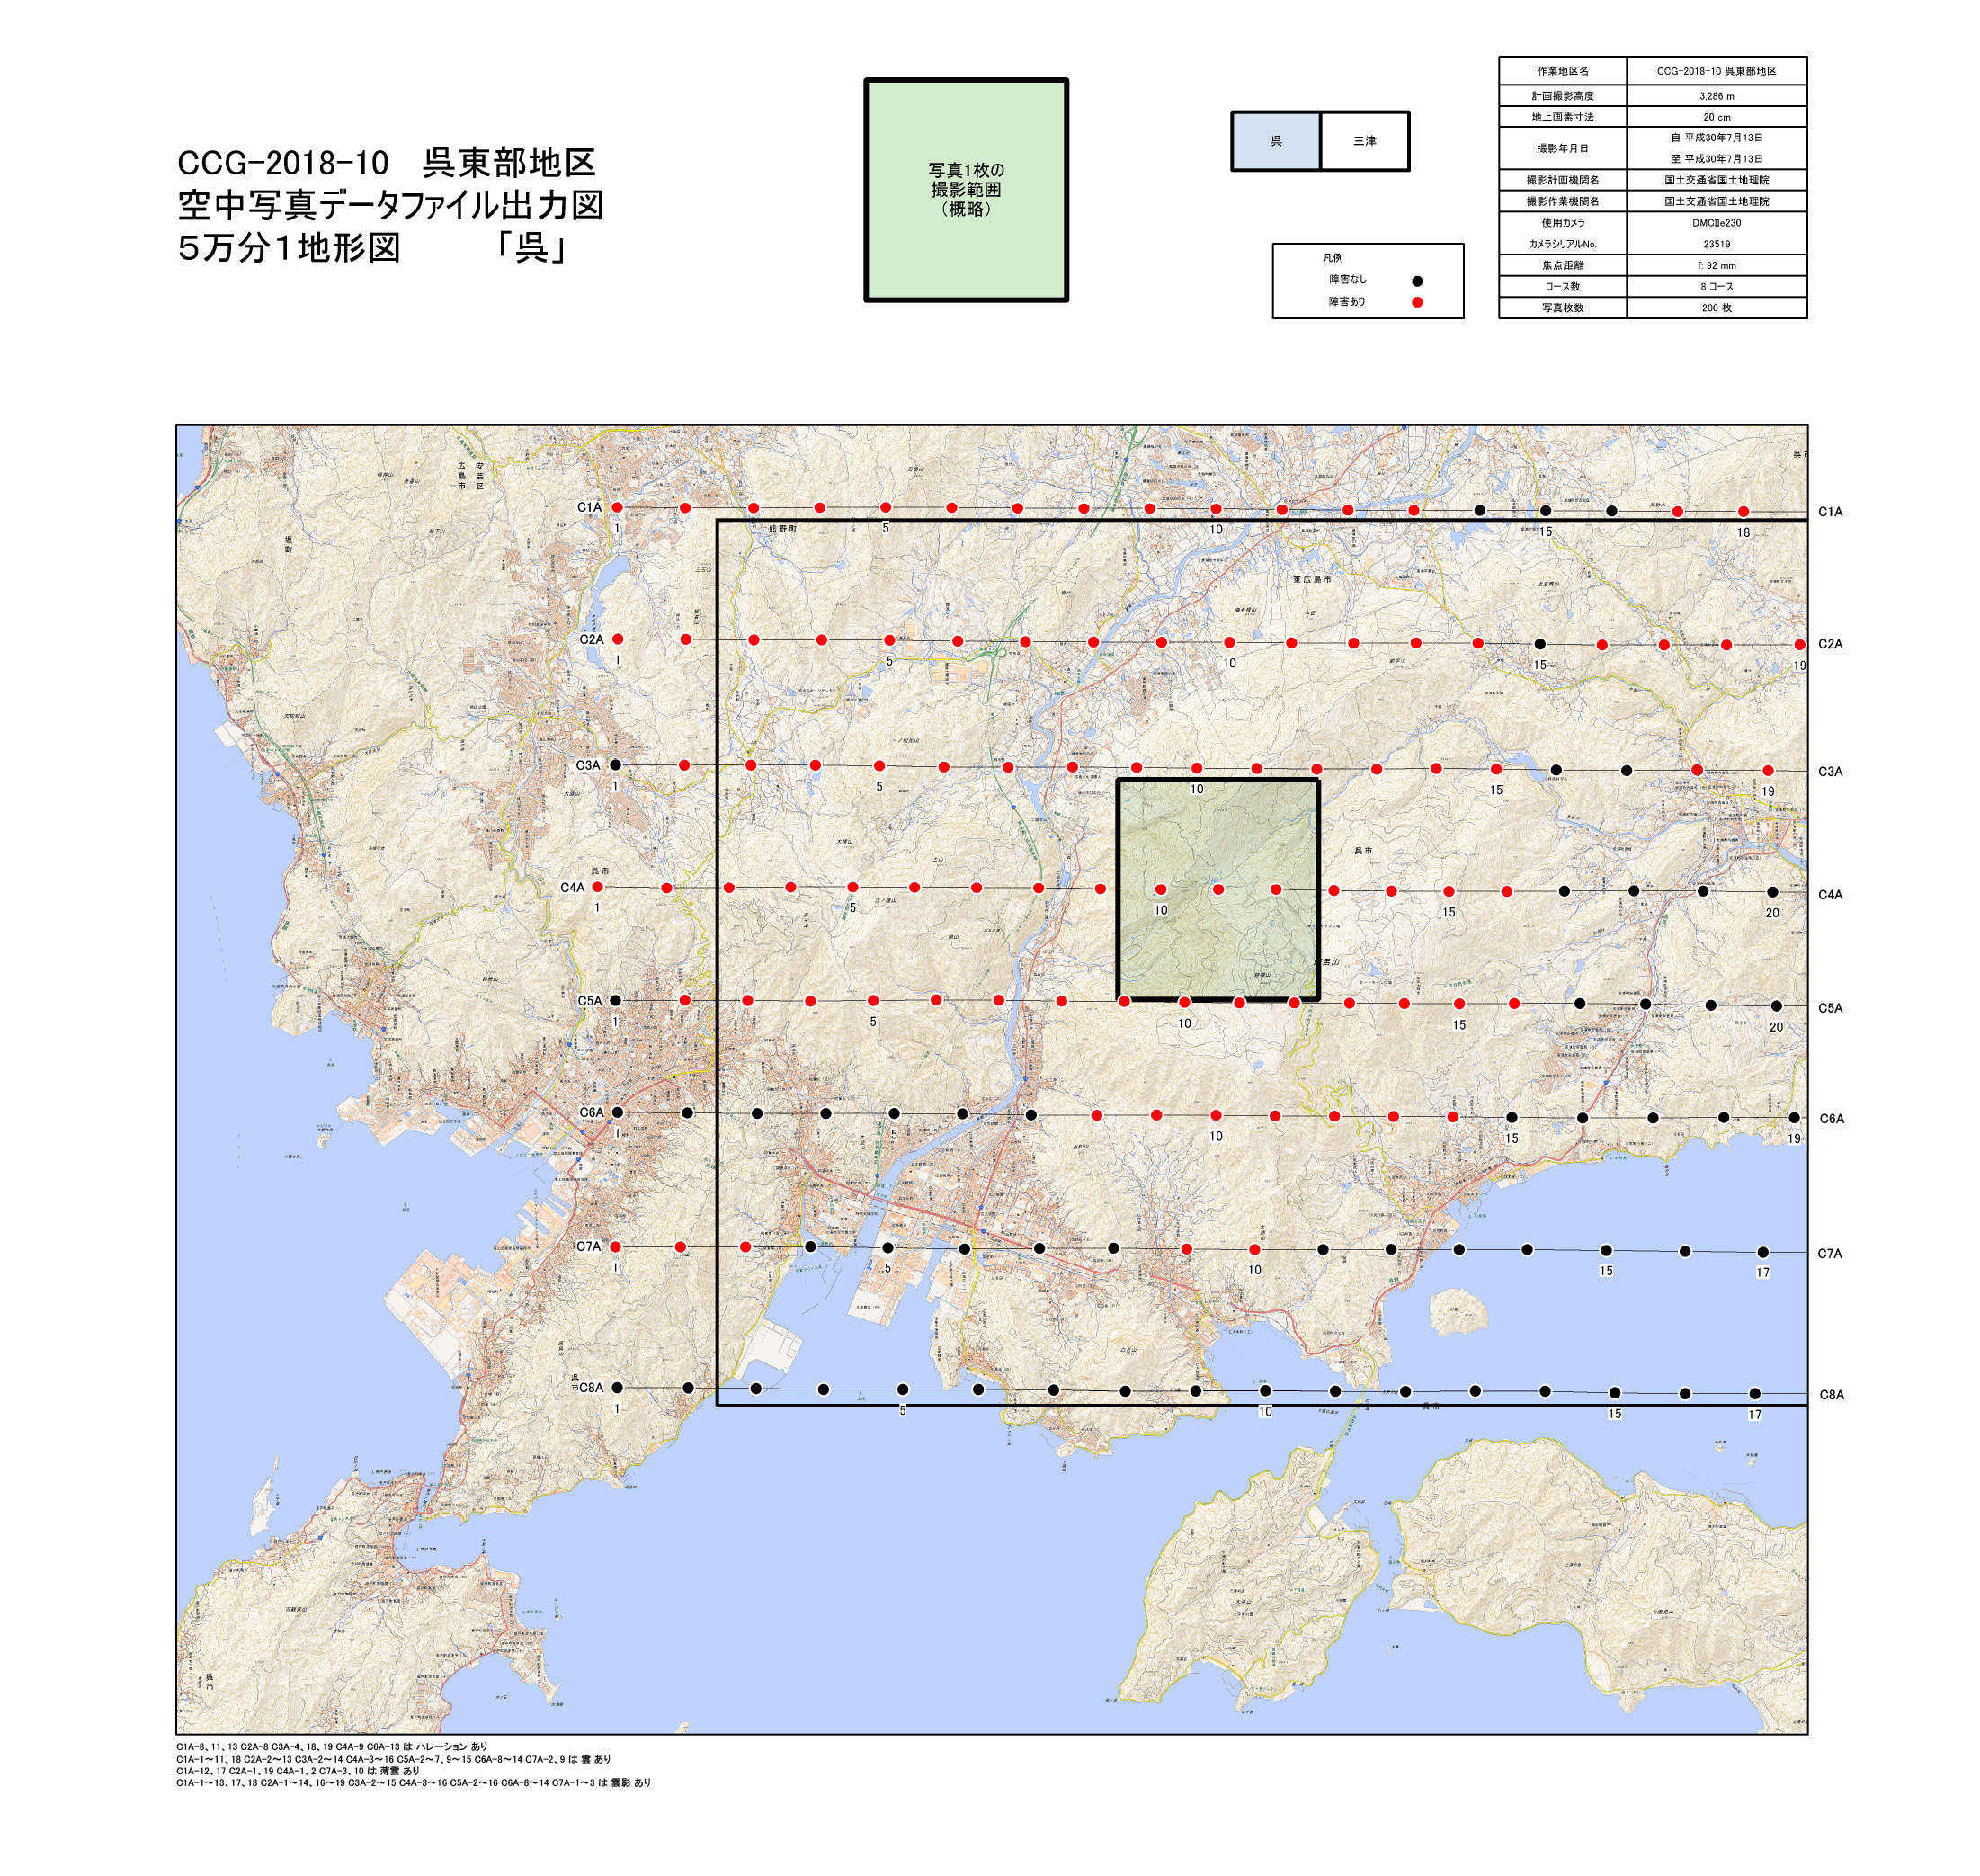Click the 撮影年月日 table cell

[x=1562, y=148]
